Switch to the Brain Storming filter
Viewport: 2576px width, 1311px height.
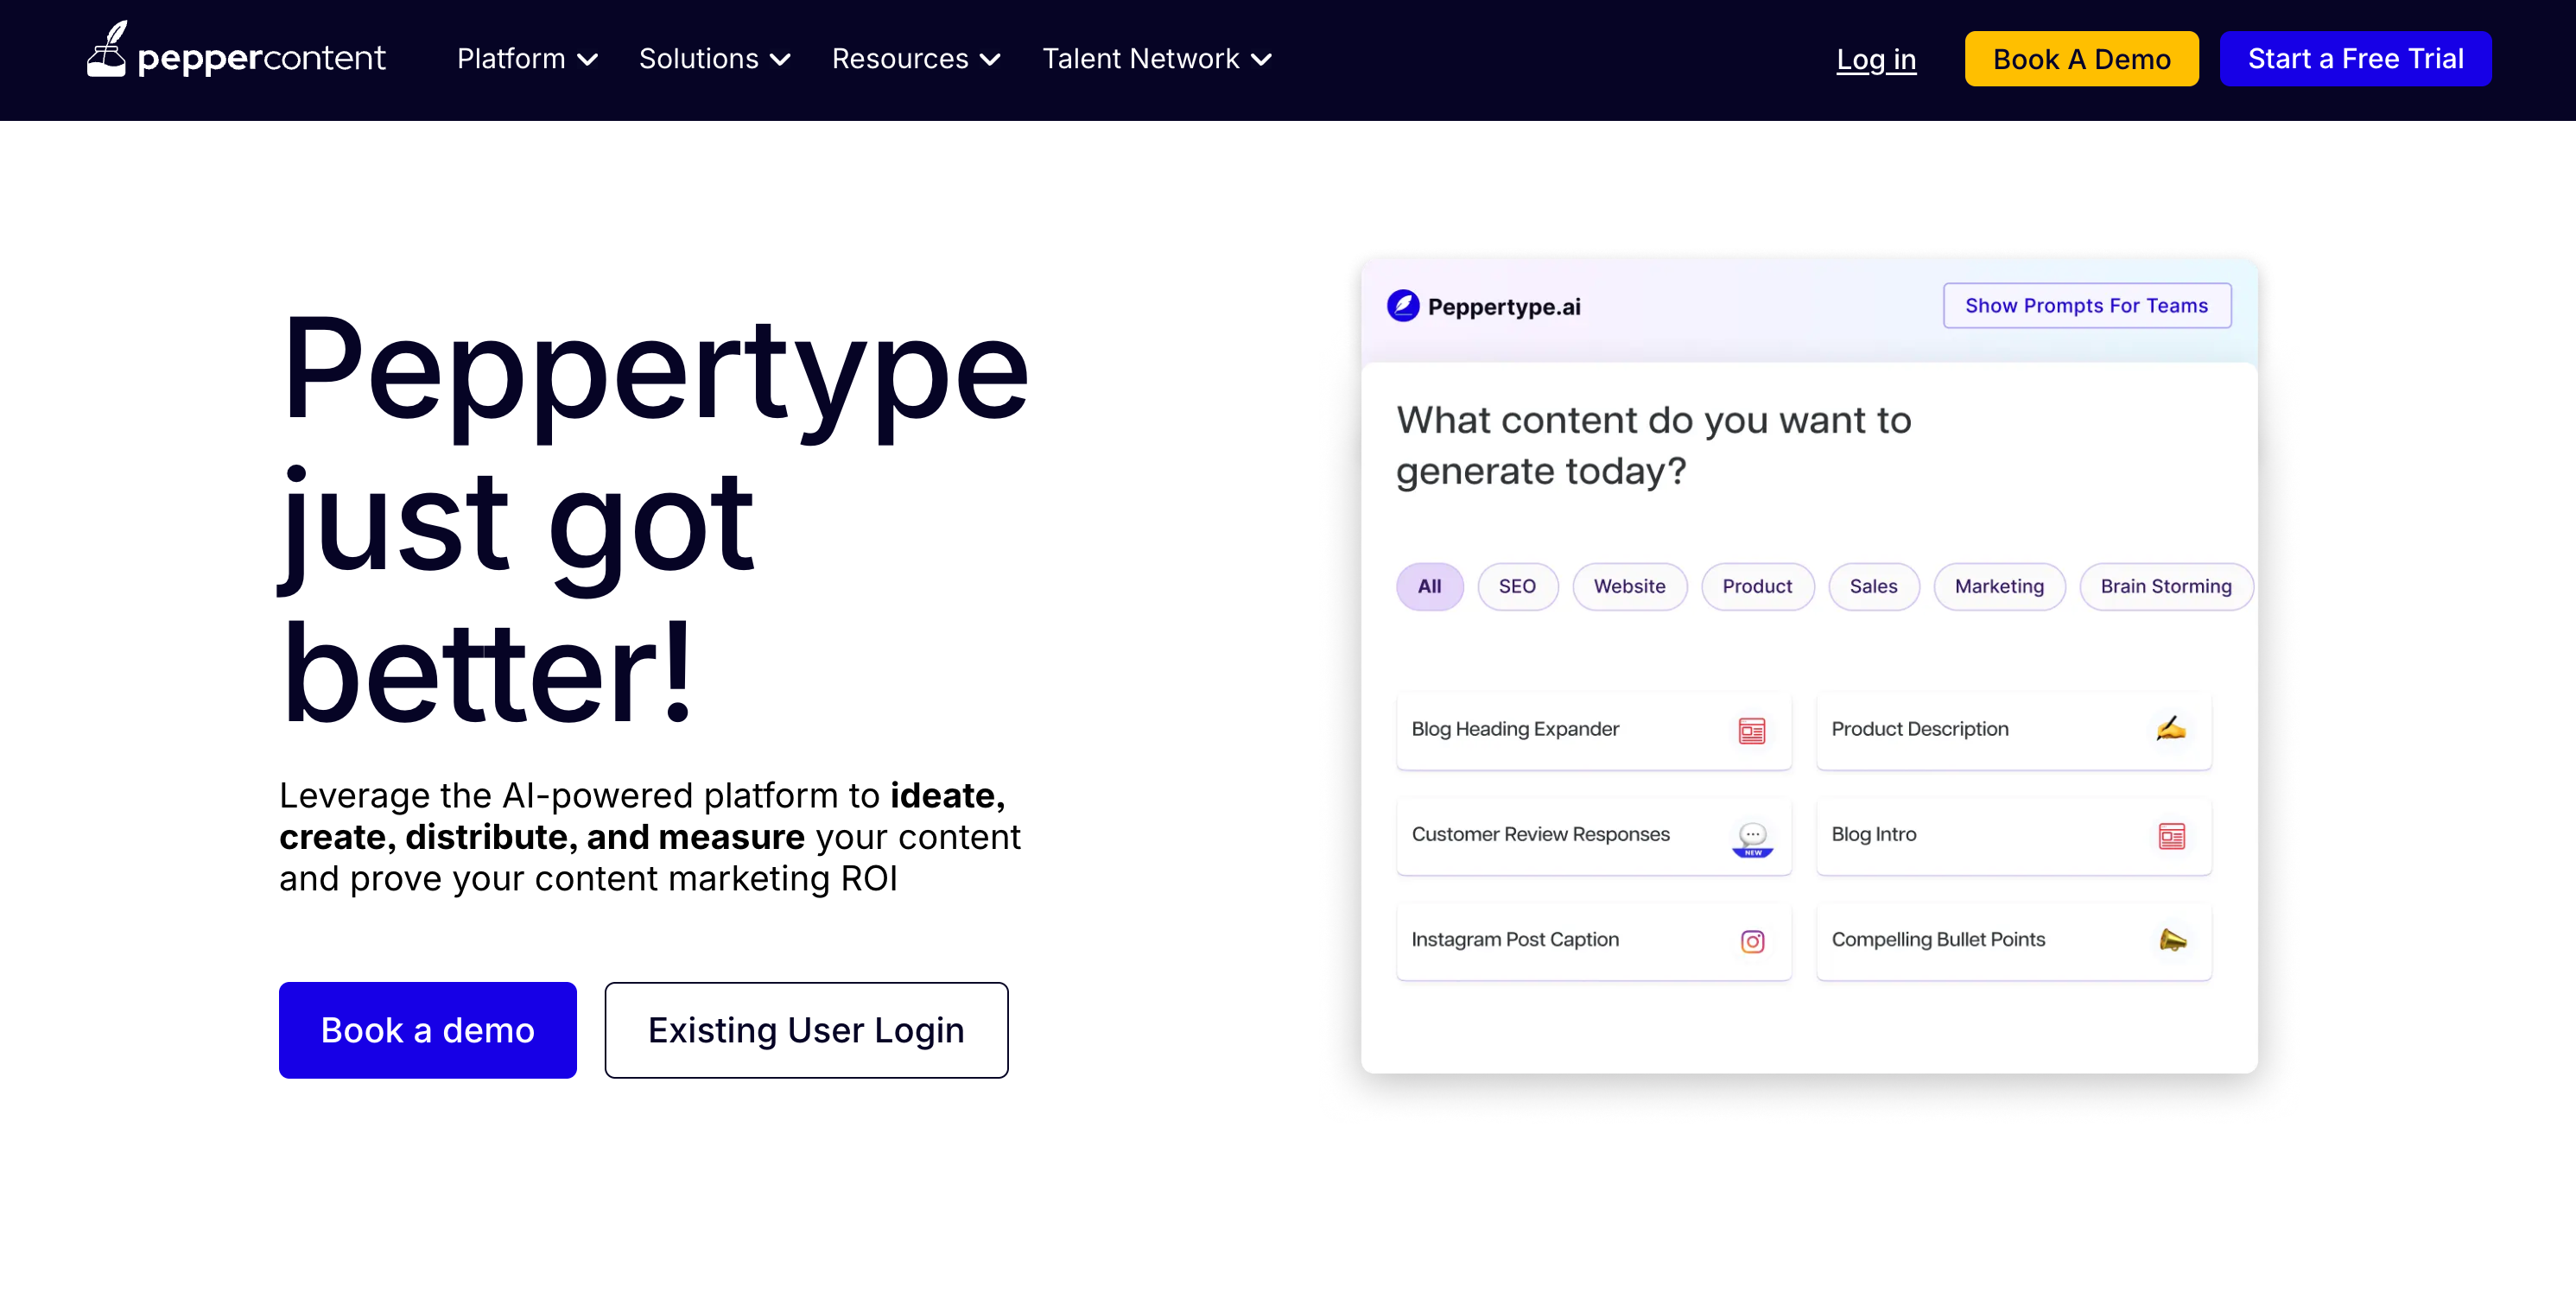[2165, 587]
